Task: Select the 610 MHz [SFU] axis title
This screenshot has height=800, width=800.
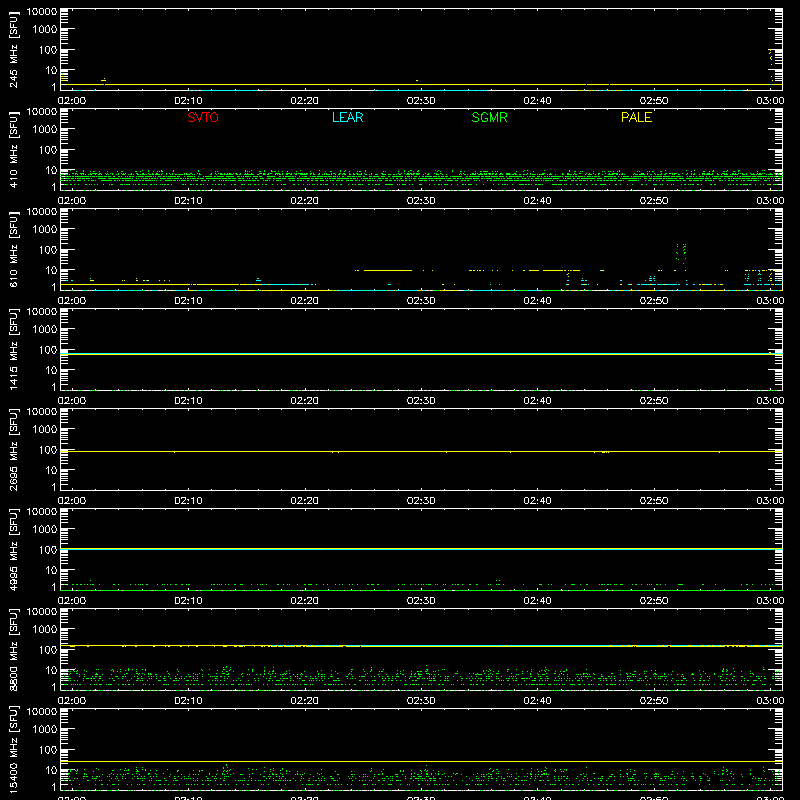Action: (14, 250)
